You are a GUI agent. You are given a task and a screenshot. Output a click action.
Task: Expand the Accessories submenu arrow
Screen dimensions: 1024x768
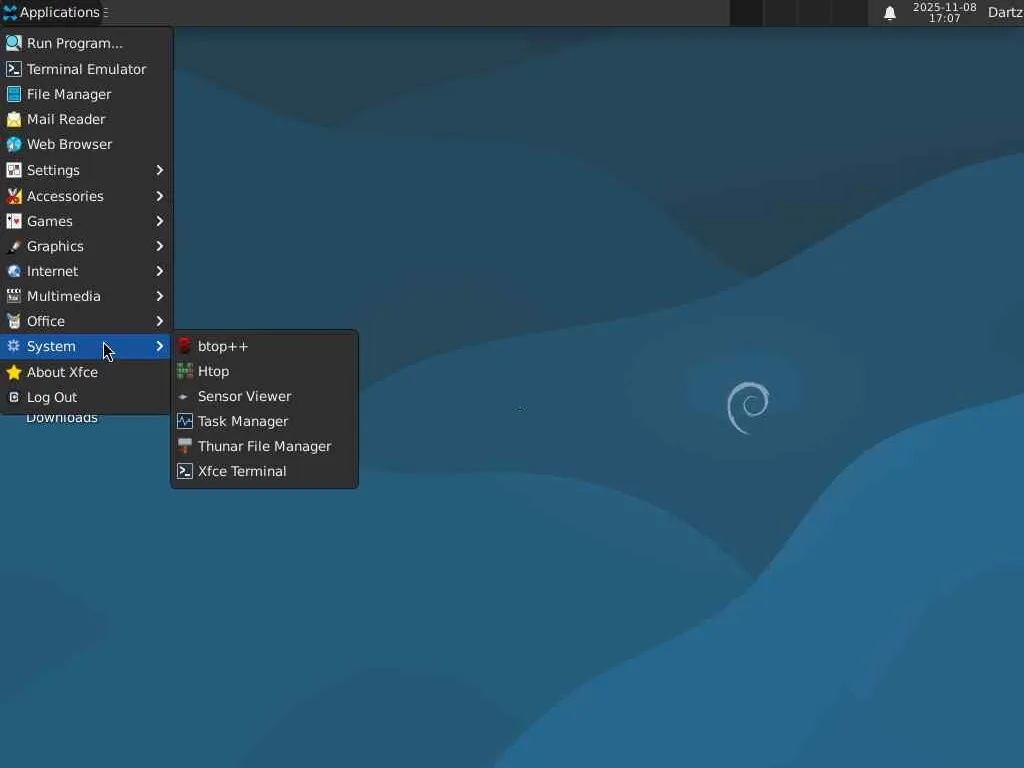click(x=159, y=196)
